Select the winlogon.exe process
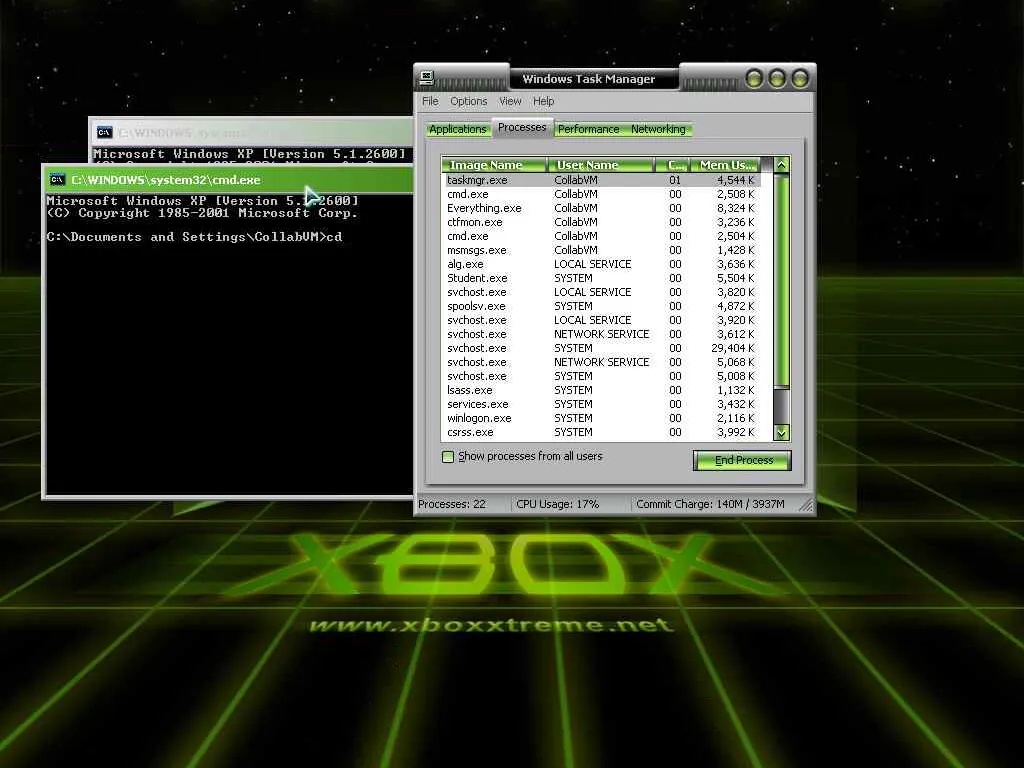1024x768 pixels. [601, 418]
